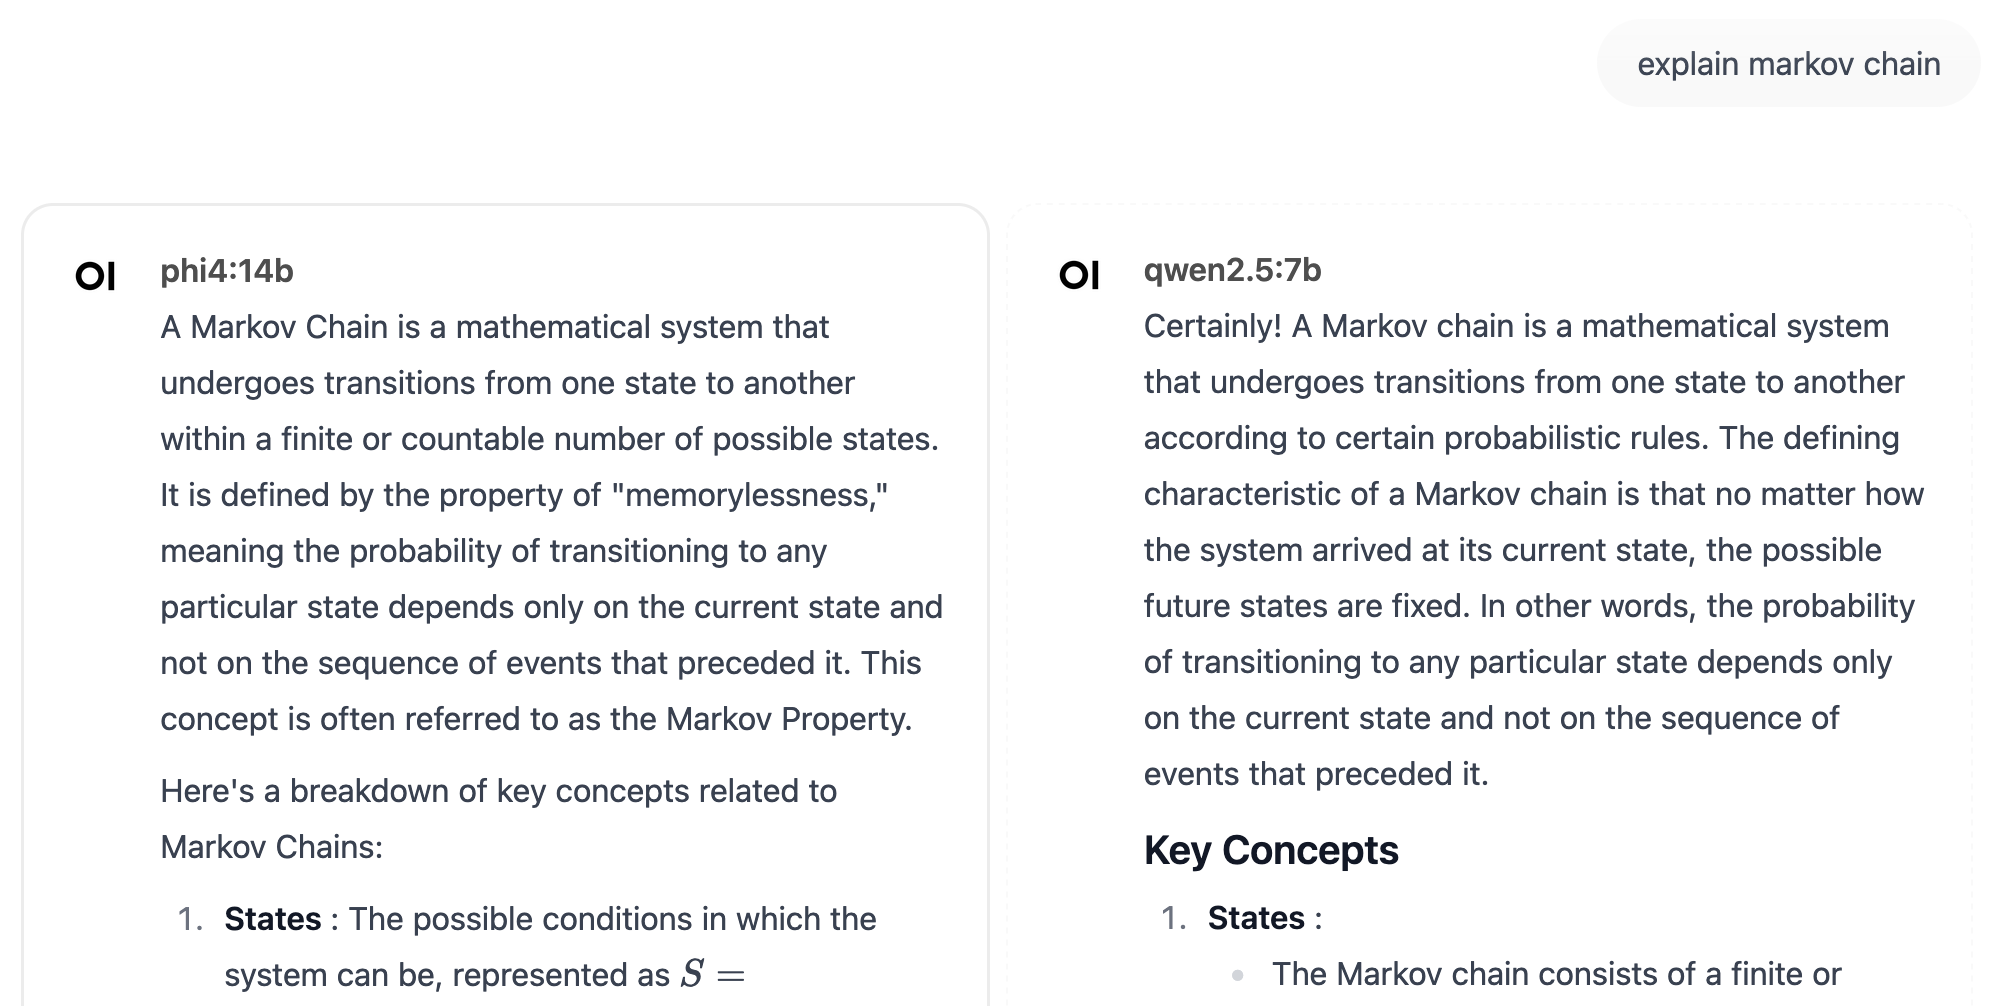
Task: Click bold 'States' item in qwen response
Action: (x=1256, y=917)
